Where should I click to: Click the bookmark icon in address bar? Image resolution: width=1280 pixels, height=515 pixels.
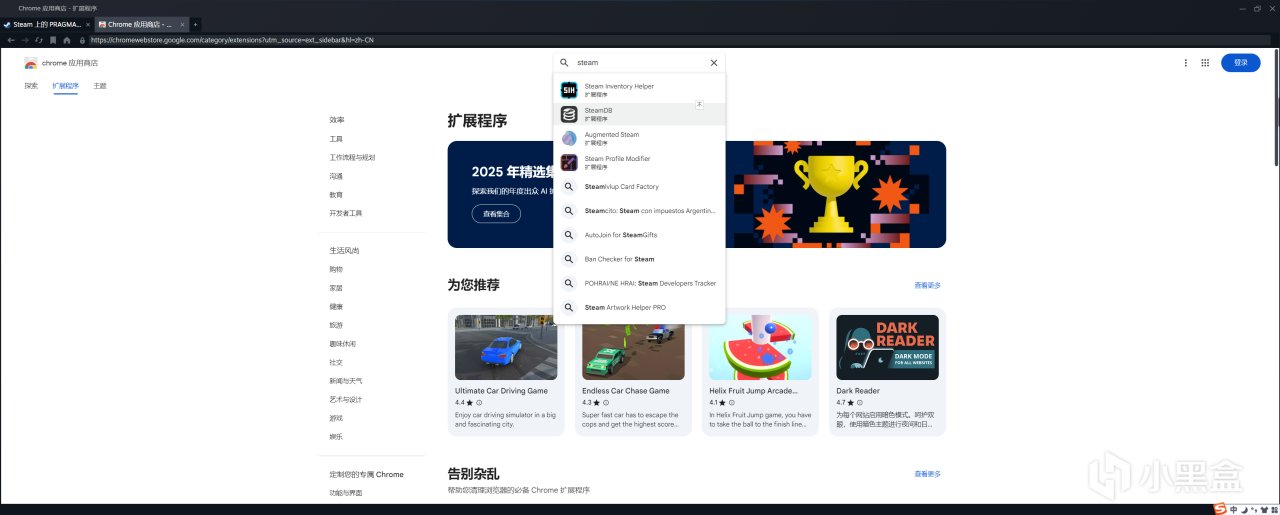pos(53,40)
